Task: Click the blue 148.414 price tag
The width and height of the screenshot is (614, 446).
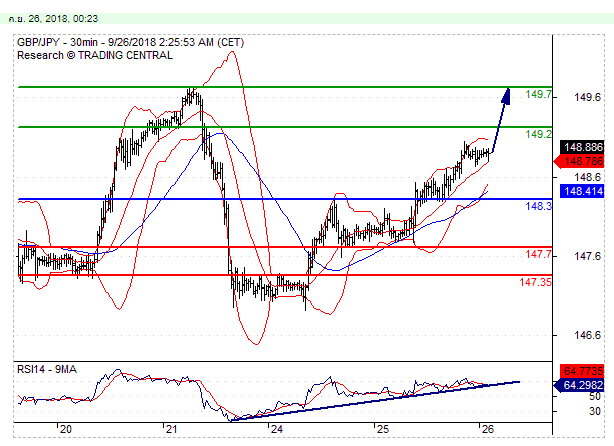Action: point(582,191)
